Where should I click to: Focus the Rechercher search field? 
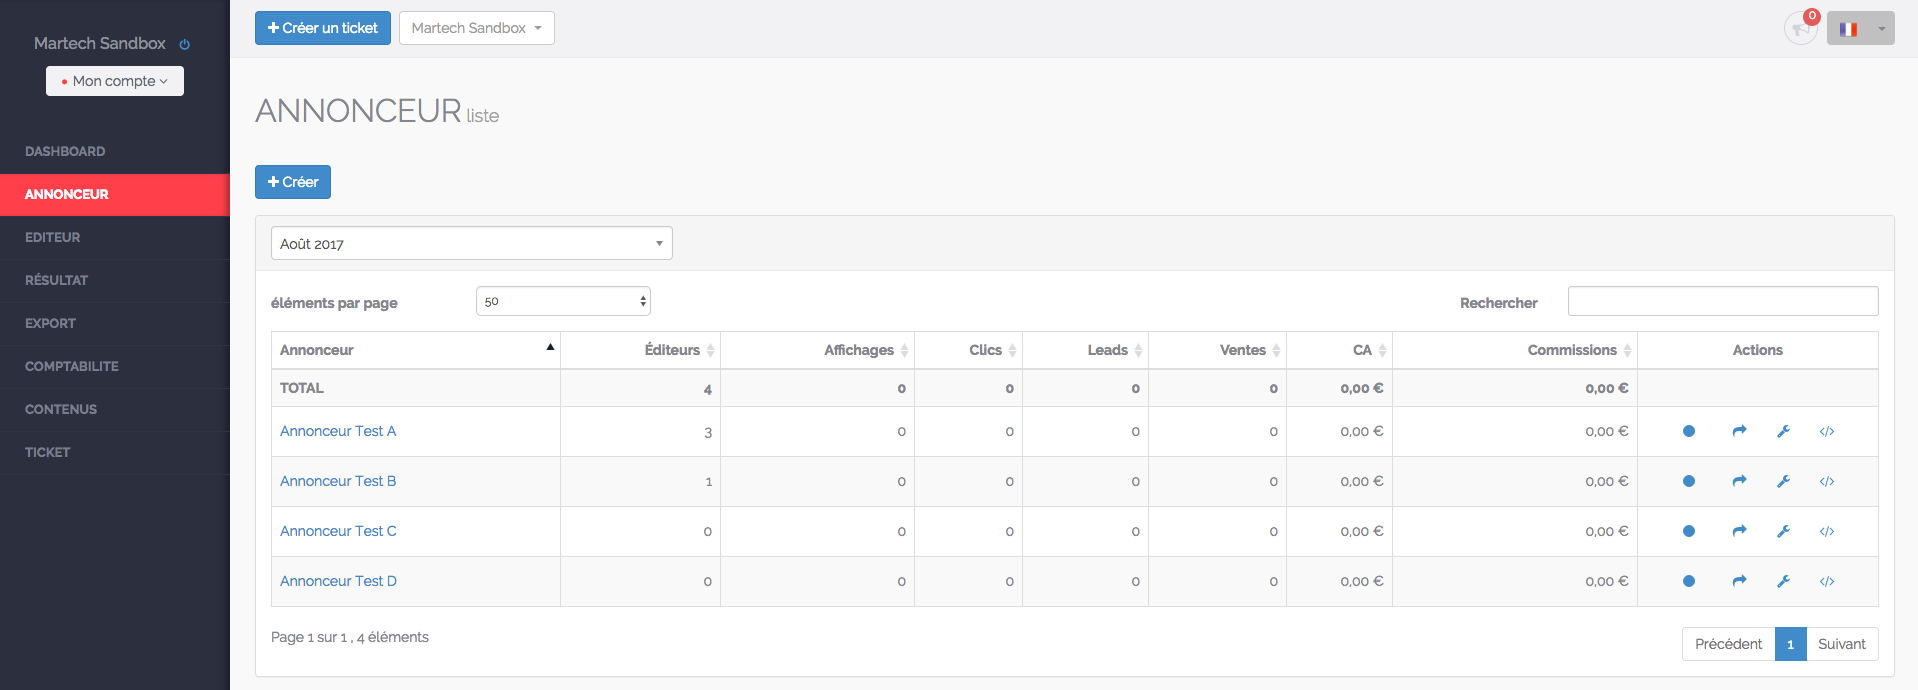click(x=1723, y=301)
